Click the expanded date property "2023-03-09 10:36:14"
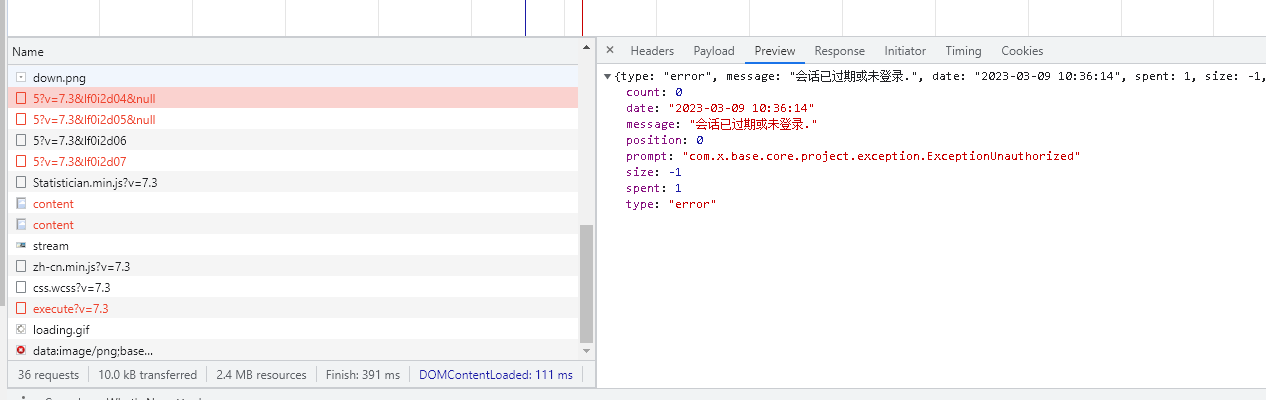1266x400 pixels. [x=720, y=108]
